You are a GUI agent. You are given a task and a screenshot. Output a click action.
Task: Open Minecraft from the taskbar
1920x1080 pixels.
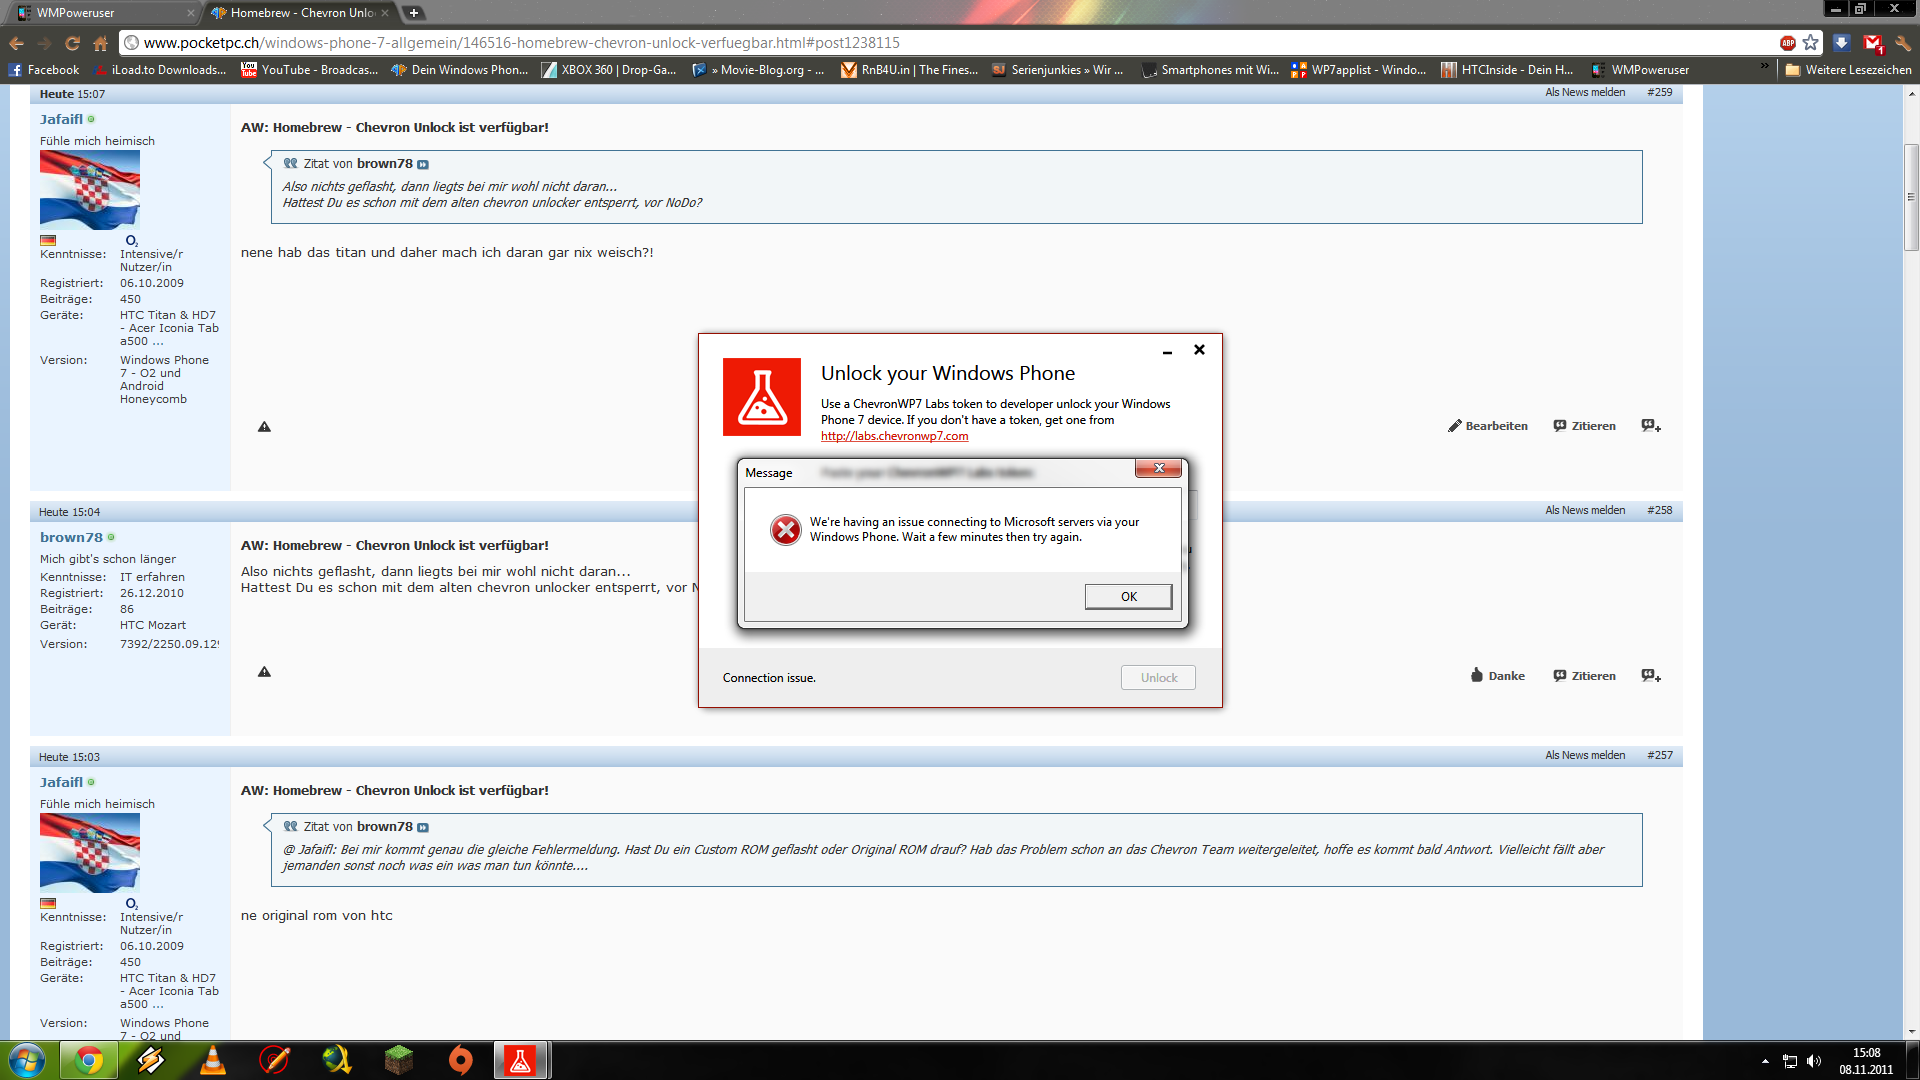[x=399, y=1060]
